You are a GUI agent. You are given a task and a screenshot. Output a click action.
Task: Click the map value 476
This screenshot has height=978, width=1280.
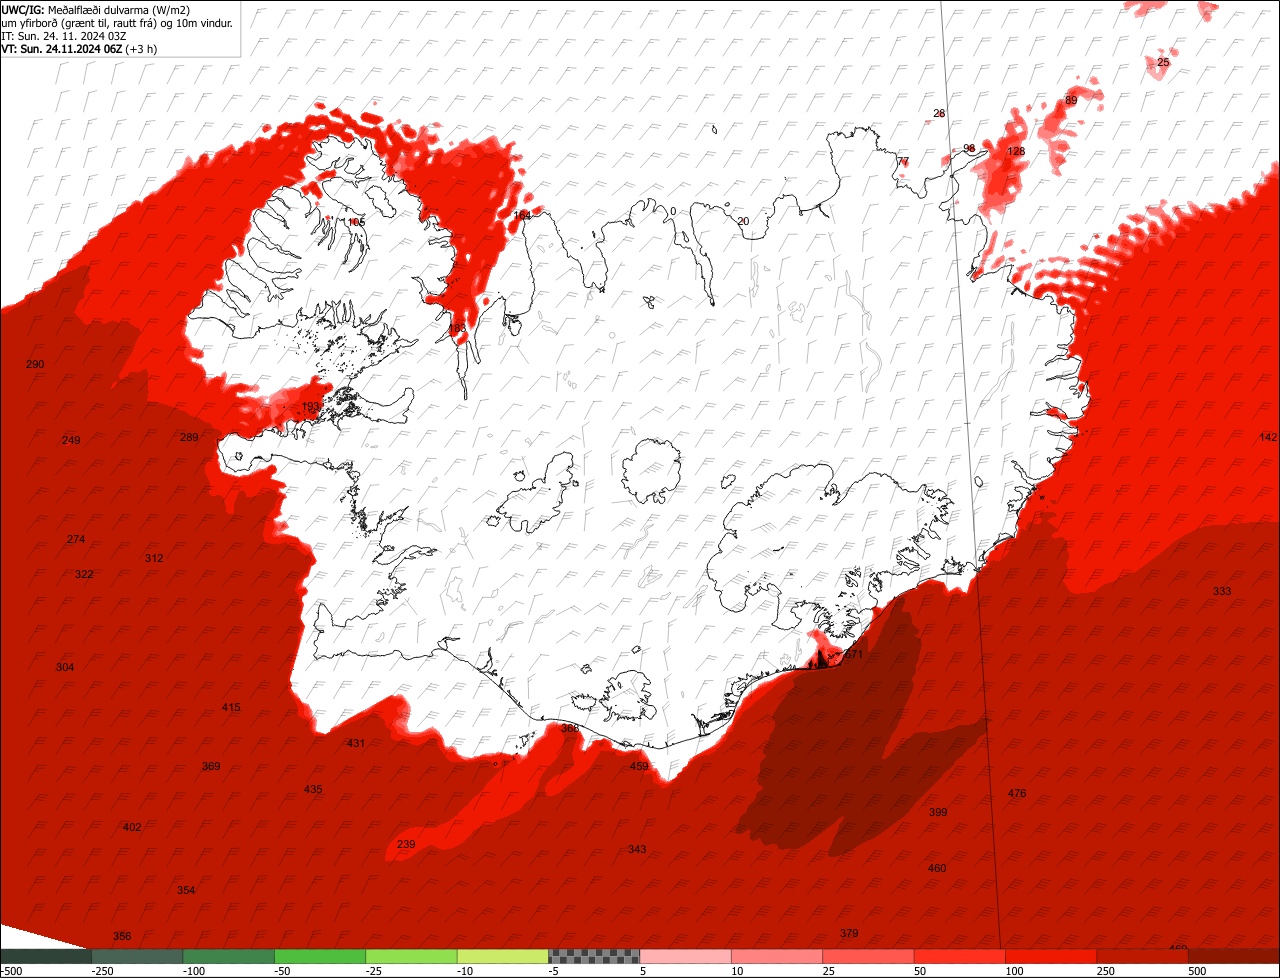tap(1017, 793)
